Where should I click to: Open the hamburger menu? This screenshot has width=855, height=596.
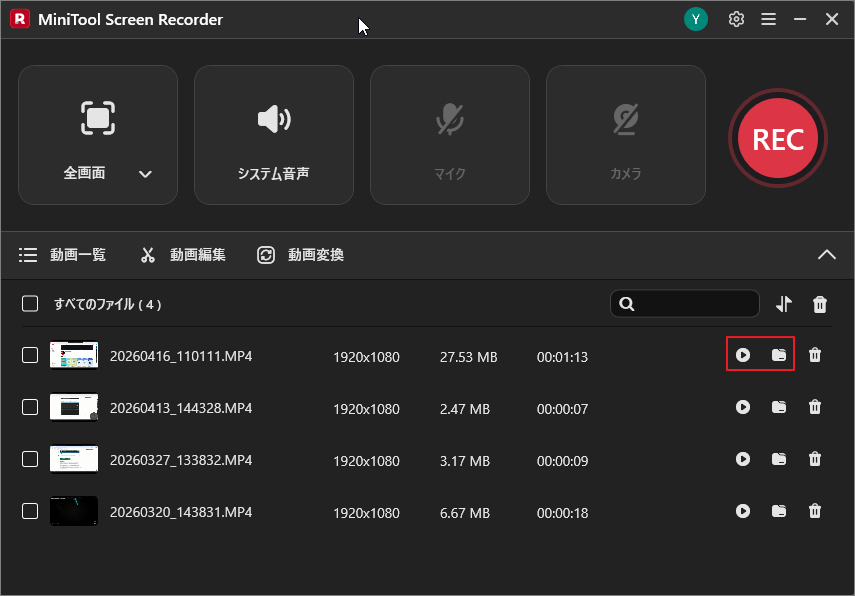768,19
